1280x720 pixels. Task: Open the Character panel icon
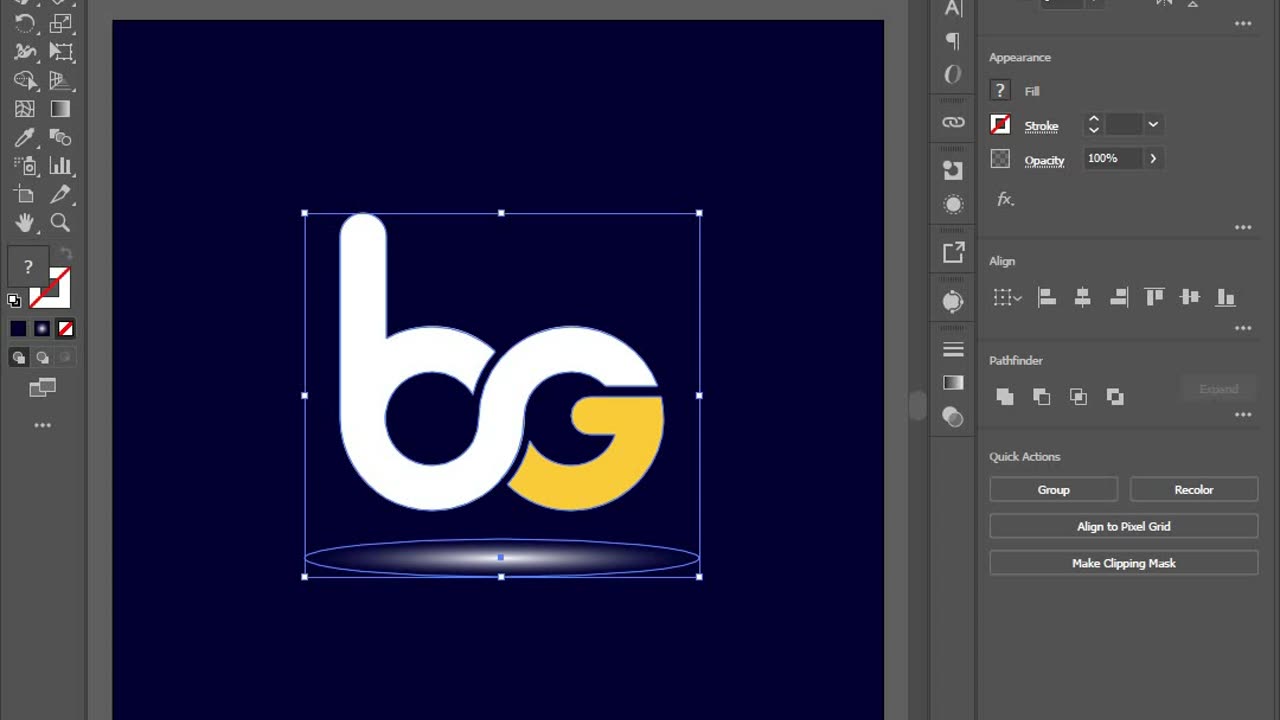click(953, 9)
